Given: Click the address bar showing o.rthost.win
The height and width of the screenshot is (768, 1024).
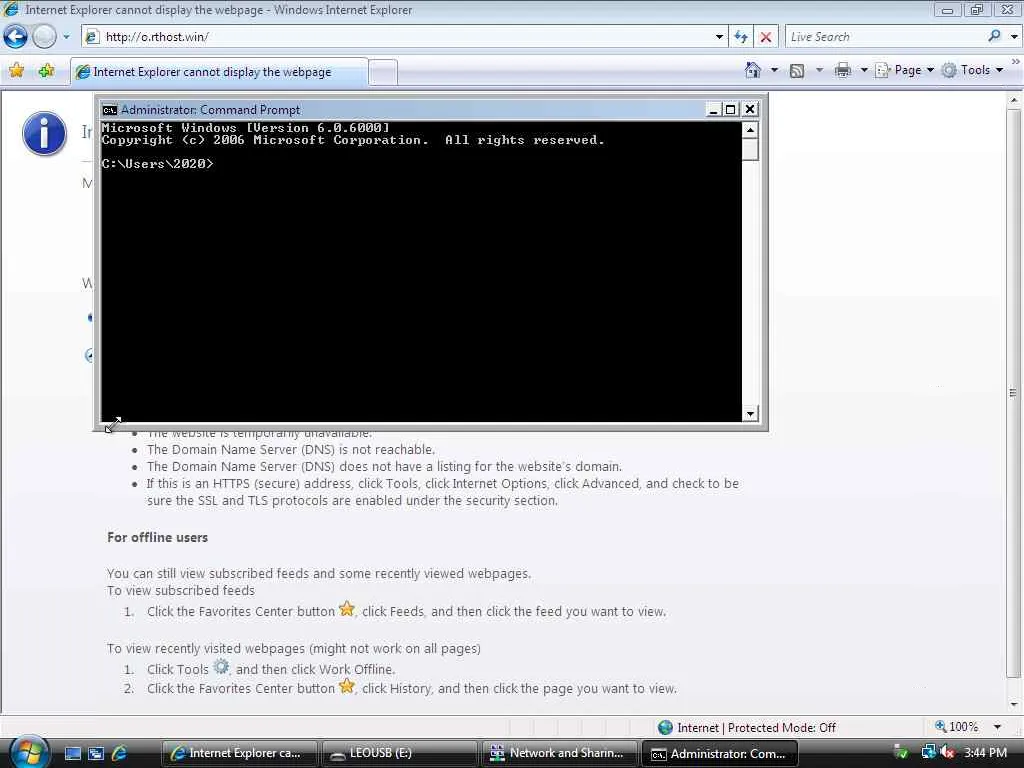Looking at the screenshot, I should click(x=397, y=37).
